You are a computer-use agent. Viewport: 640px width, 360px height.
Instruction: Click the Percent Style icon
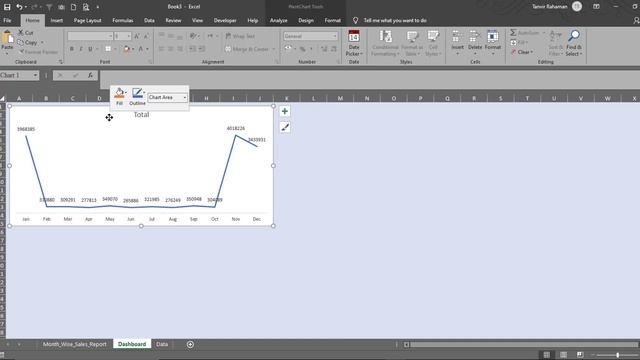click(x=302, y=49)
